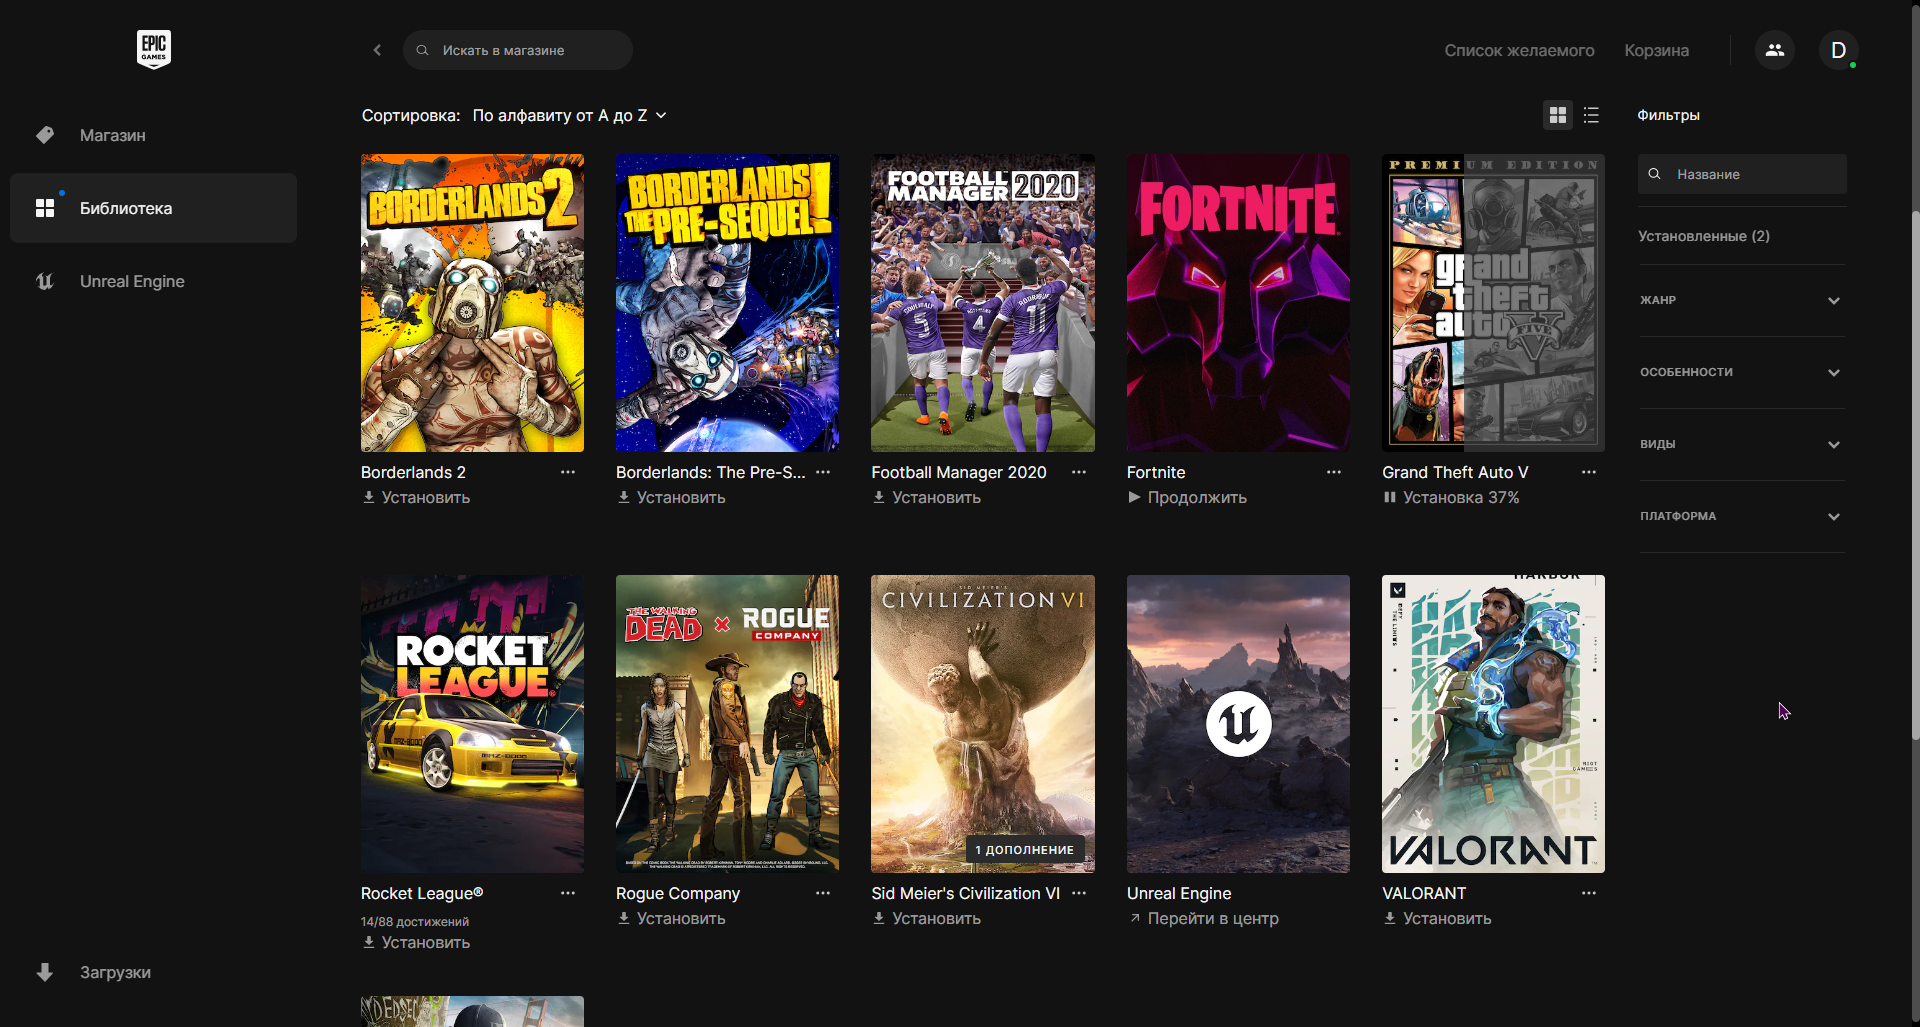
Task: Open Civilization VI cover art
Action: [x=983, y=724]
